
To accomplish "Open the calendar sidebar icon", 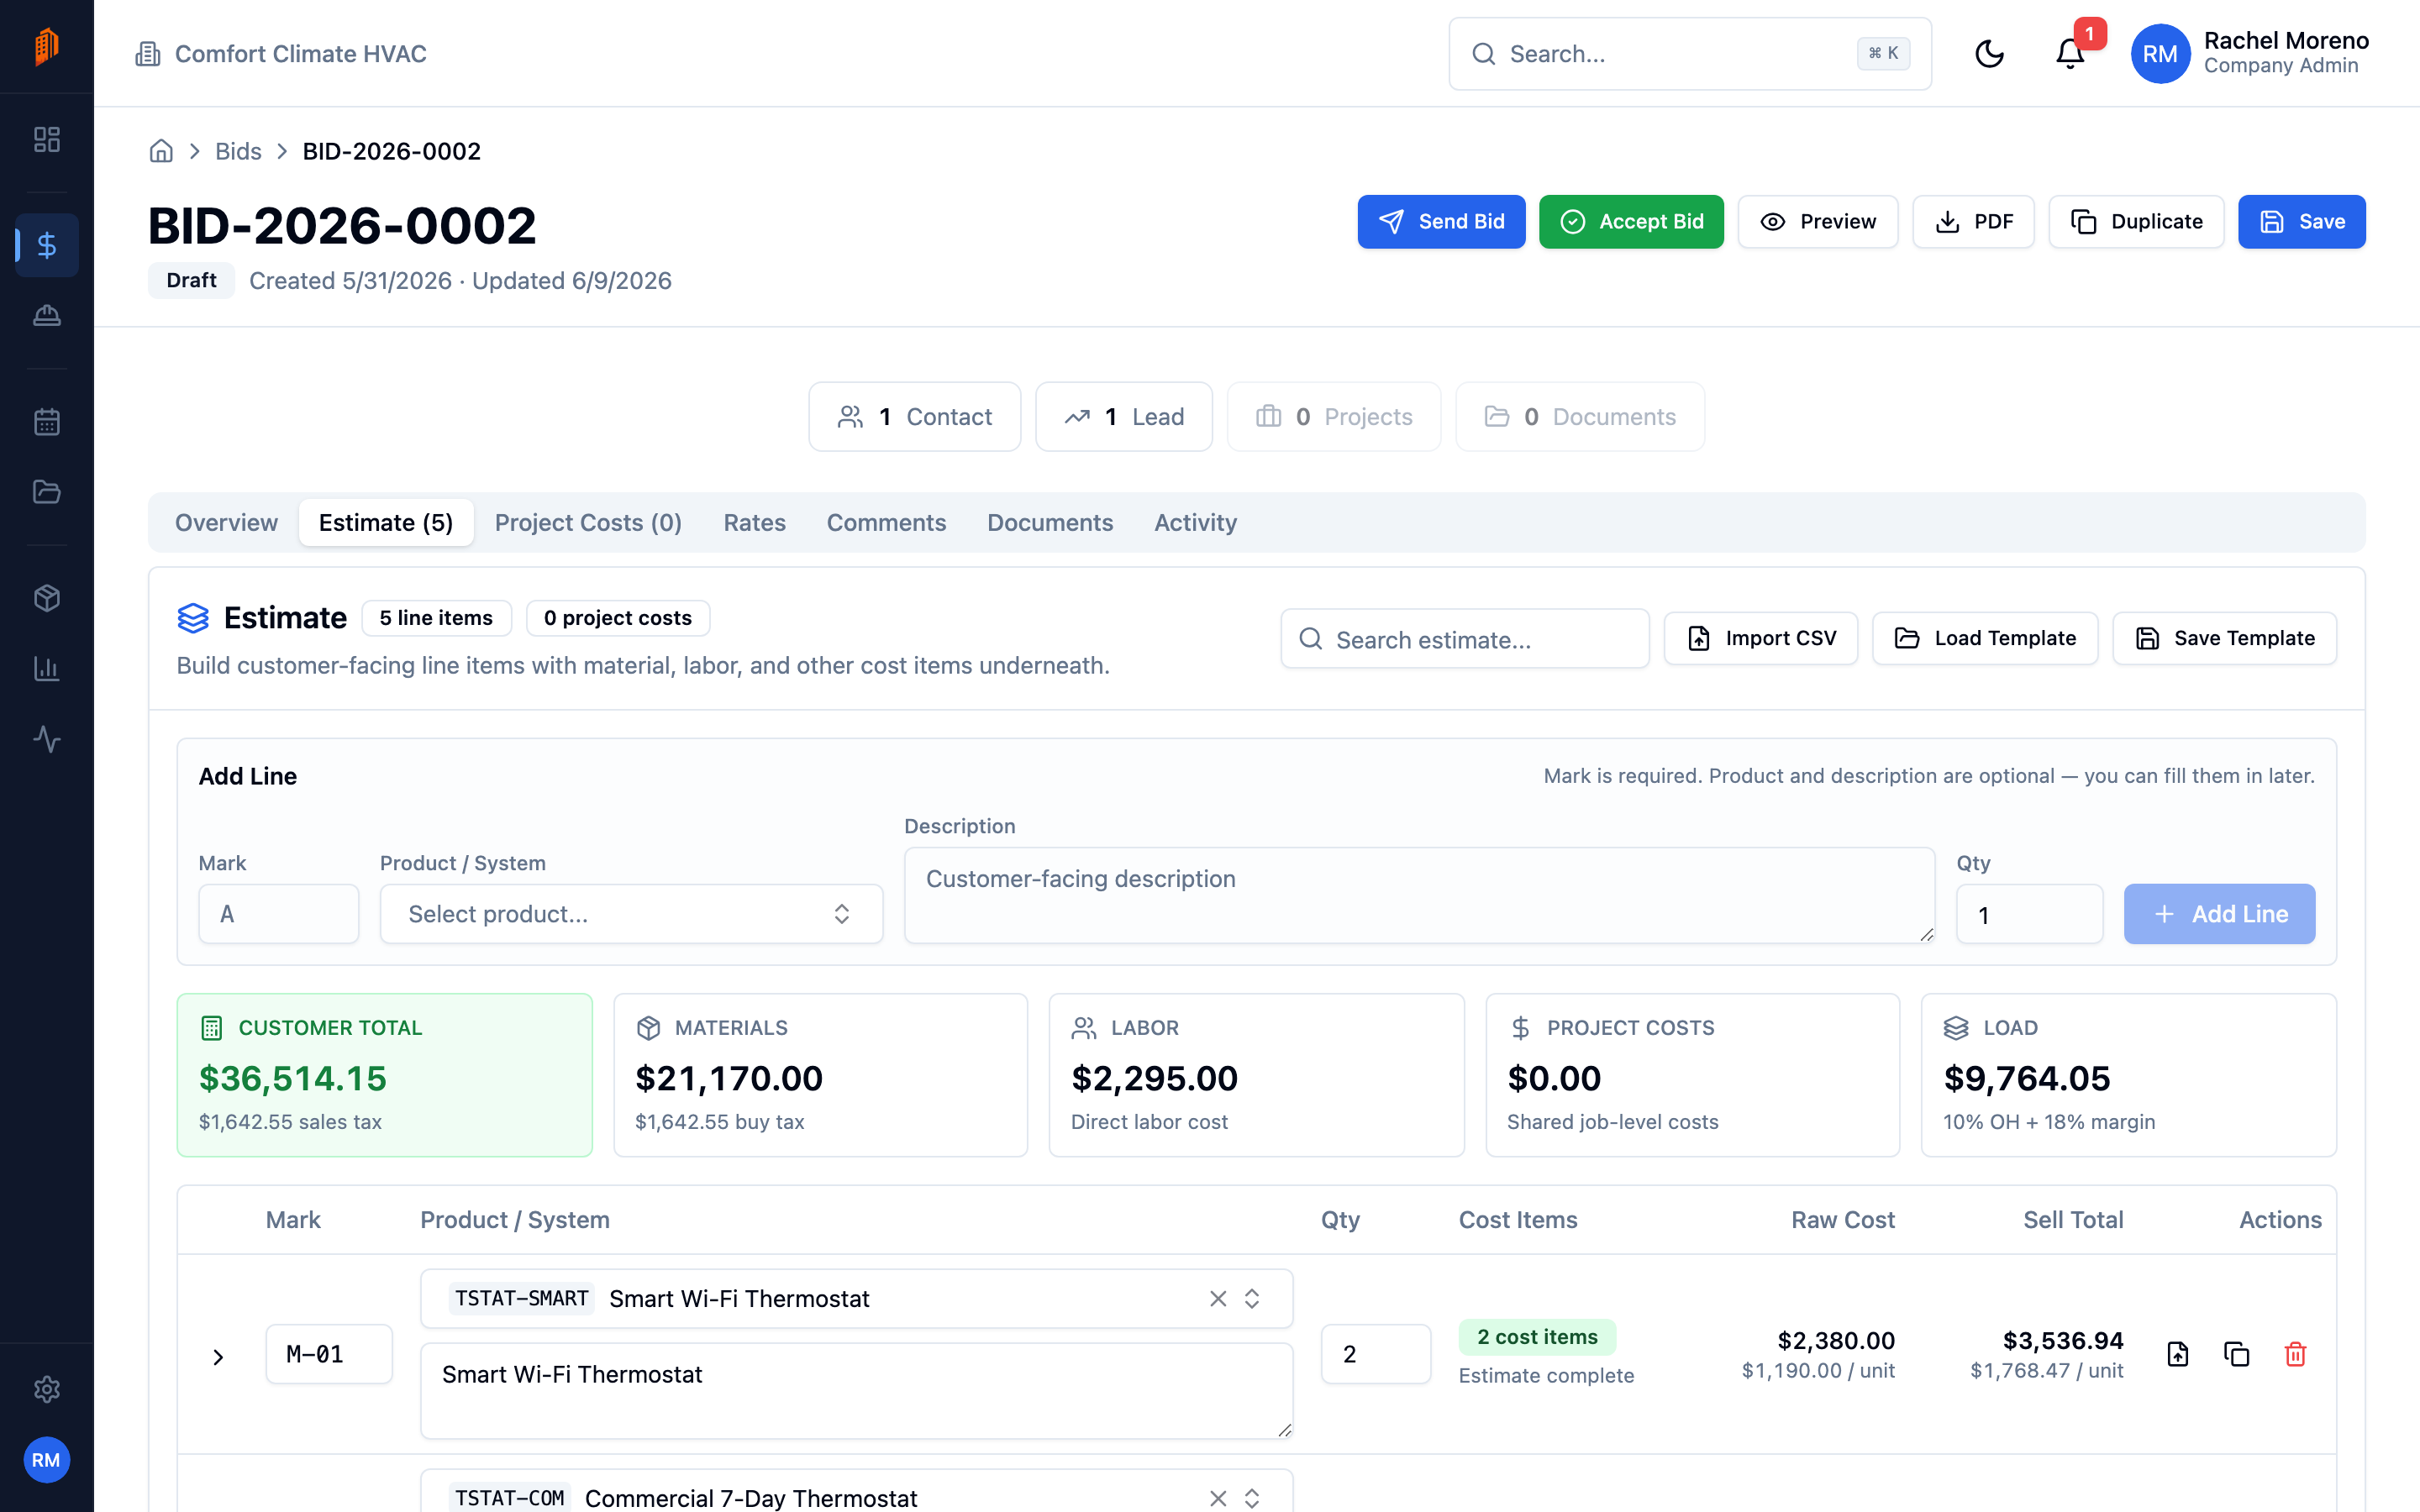I will [x=46, y=421].
